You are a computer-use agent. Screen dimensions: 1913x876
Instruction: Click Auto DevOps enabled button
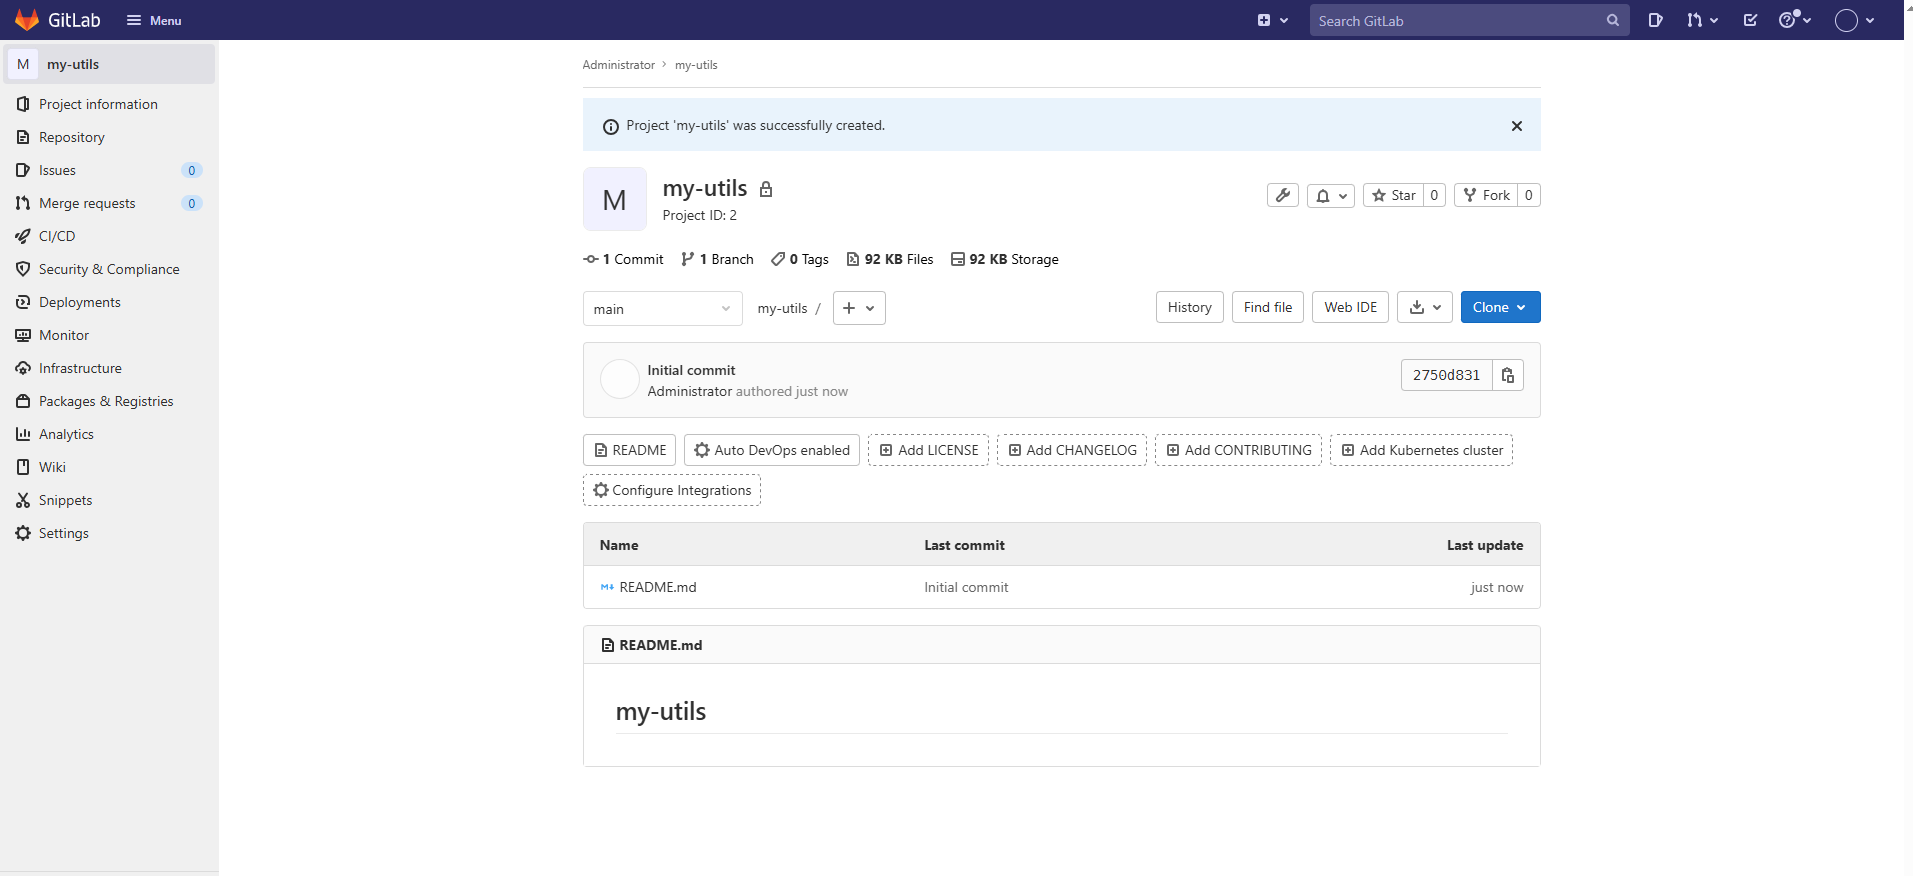(x=772, y=450)
